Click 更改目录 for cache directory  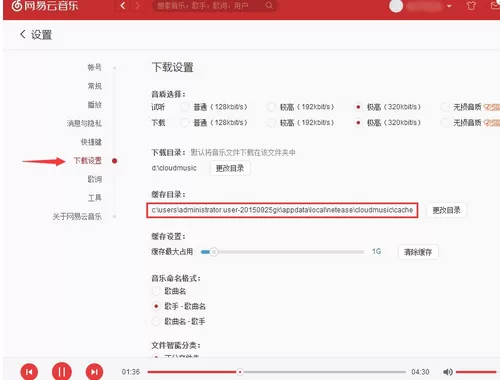pyautogui.click(x=447, y=210)
